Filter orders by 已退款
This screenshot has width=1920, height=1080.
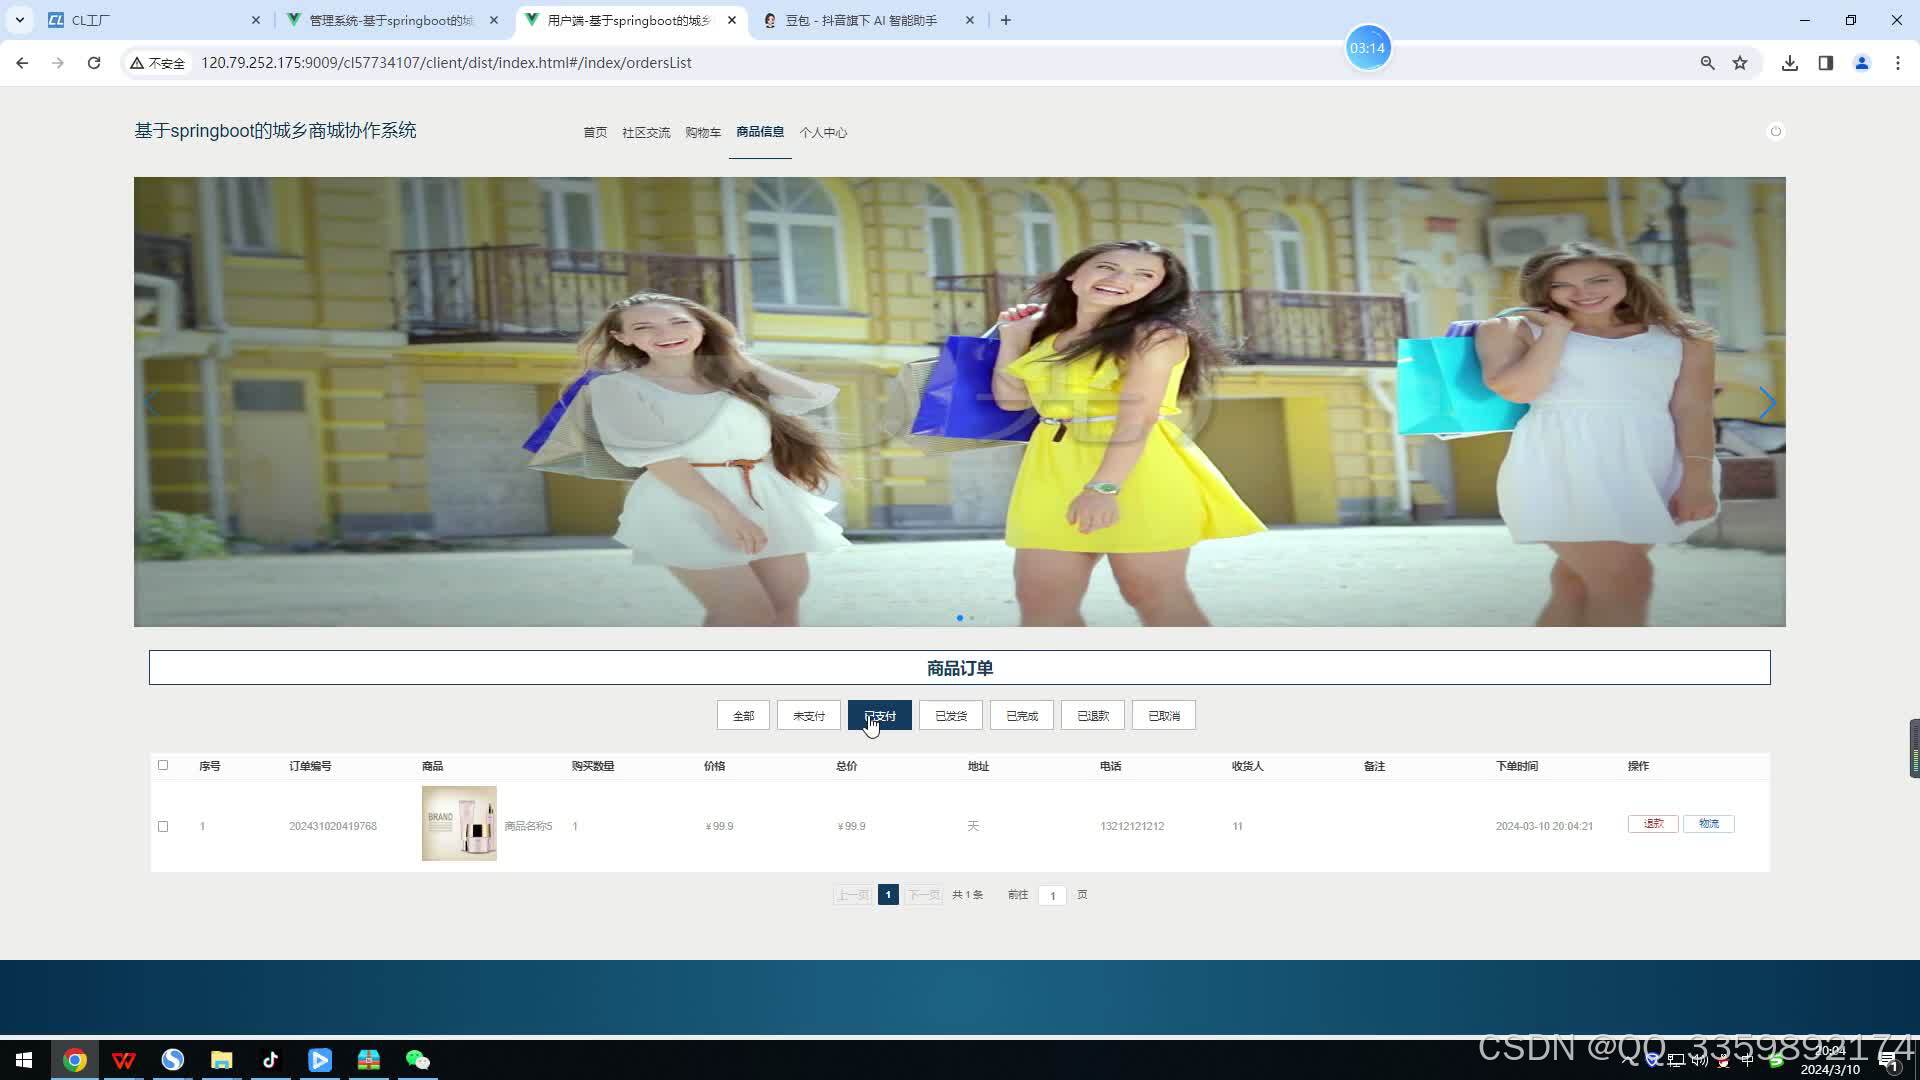(1093, 716)
